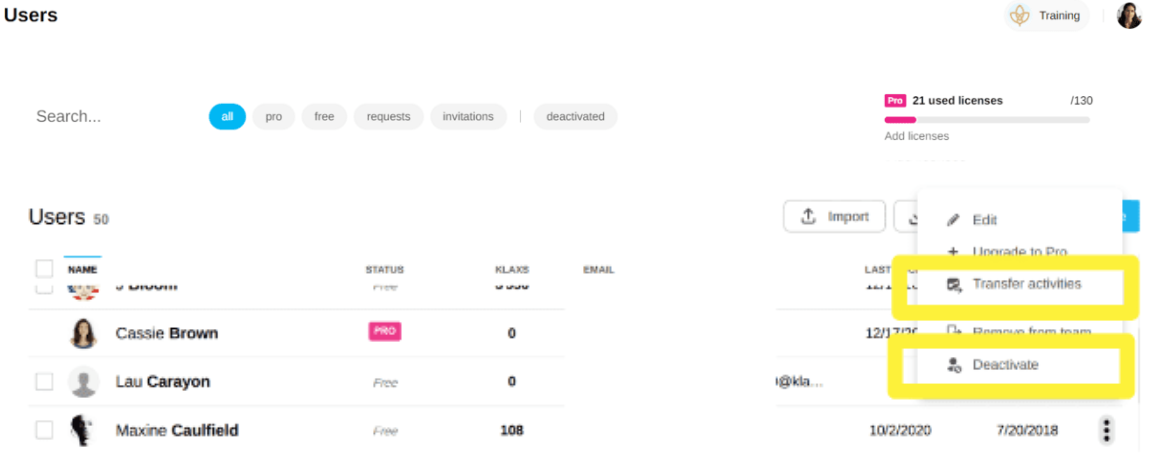Filter users by the pro tab
The height and width of the screenshot is (471, 1150).
(273, 117)
